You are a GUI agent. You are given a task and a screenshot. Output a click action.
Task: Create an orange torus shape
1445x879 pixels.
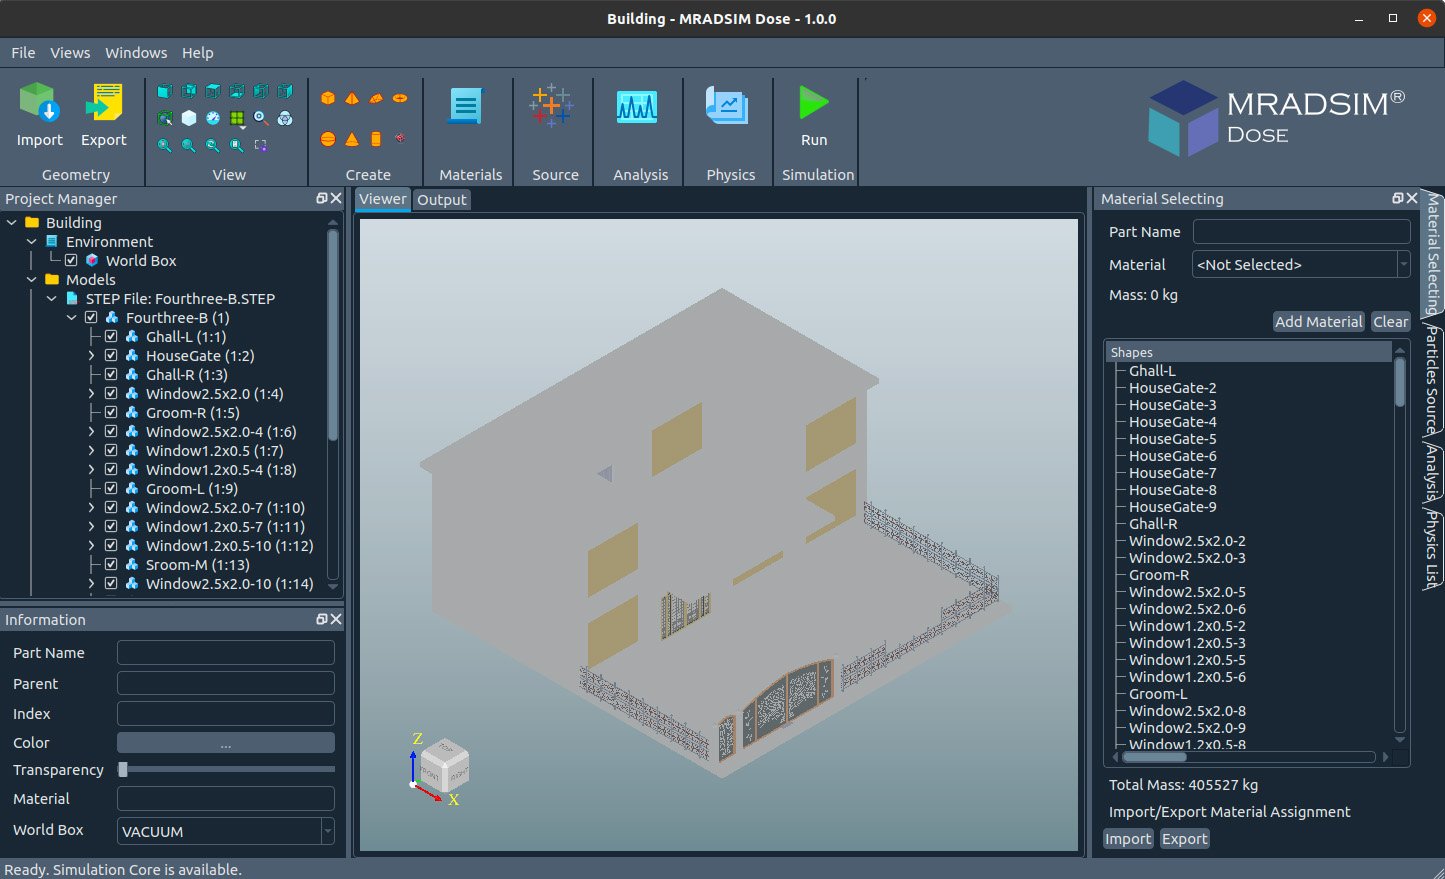click(400, 98)
